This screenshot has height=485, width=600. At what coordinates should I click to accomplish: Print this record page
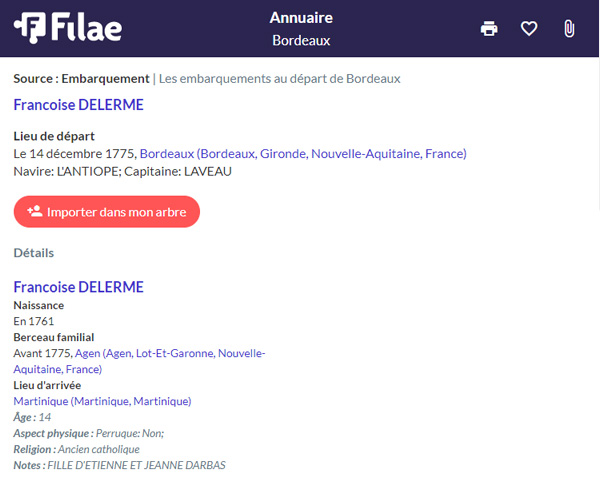pos(489,29)
